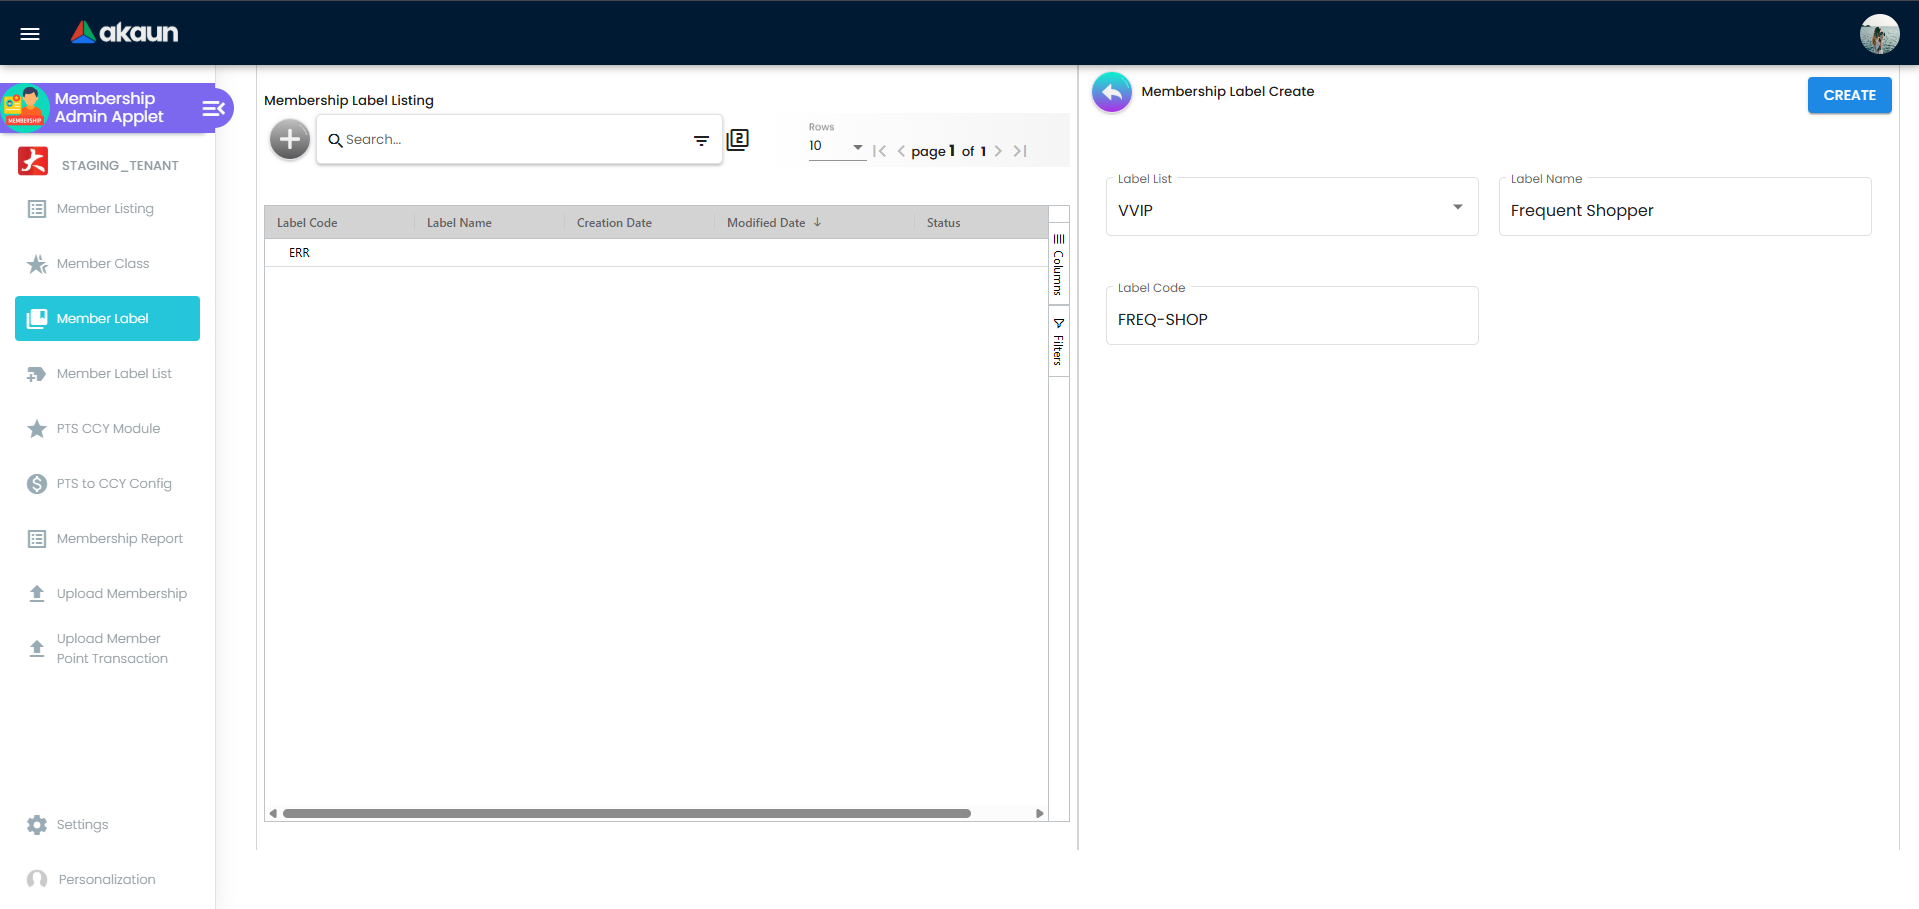Open the Label List dropdown showing VVIP
Image resolution: width=1919 pixels, height=909 pixels.
[1457, 206]
